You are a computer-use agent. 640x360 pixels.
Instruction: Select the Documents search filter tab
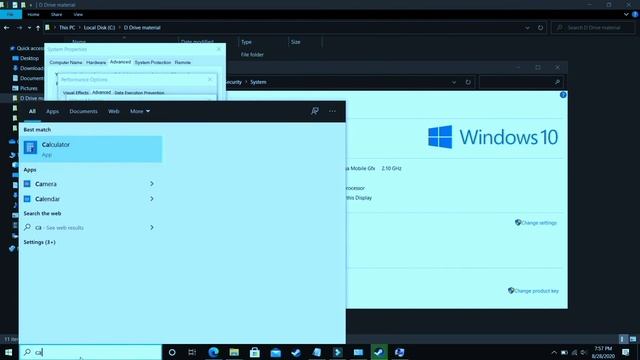83,111
